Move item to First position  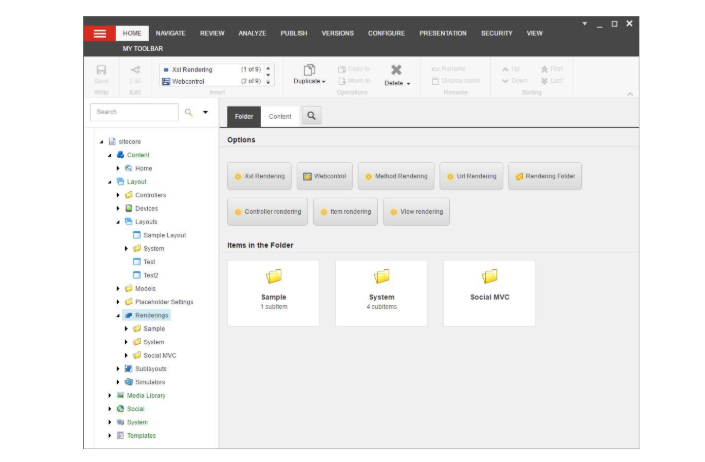(x=552, y=69)
